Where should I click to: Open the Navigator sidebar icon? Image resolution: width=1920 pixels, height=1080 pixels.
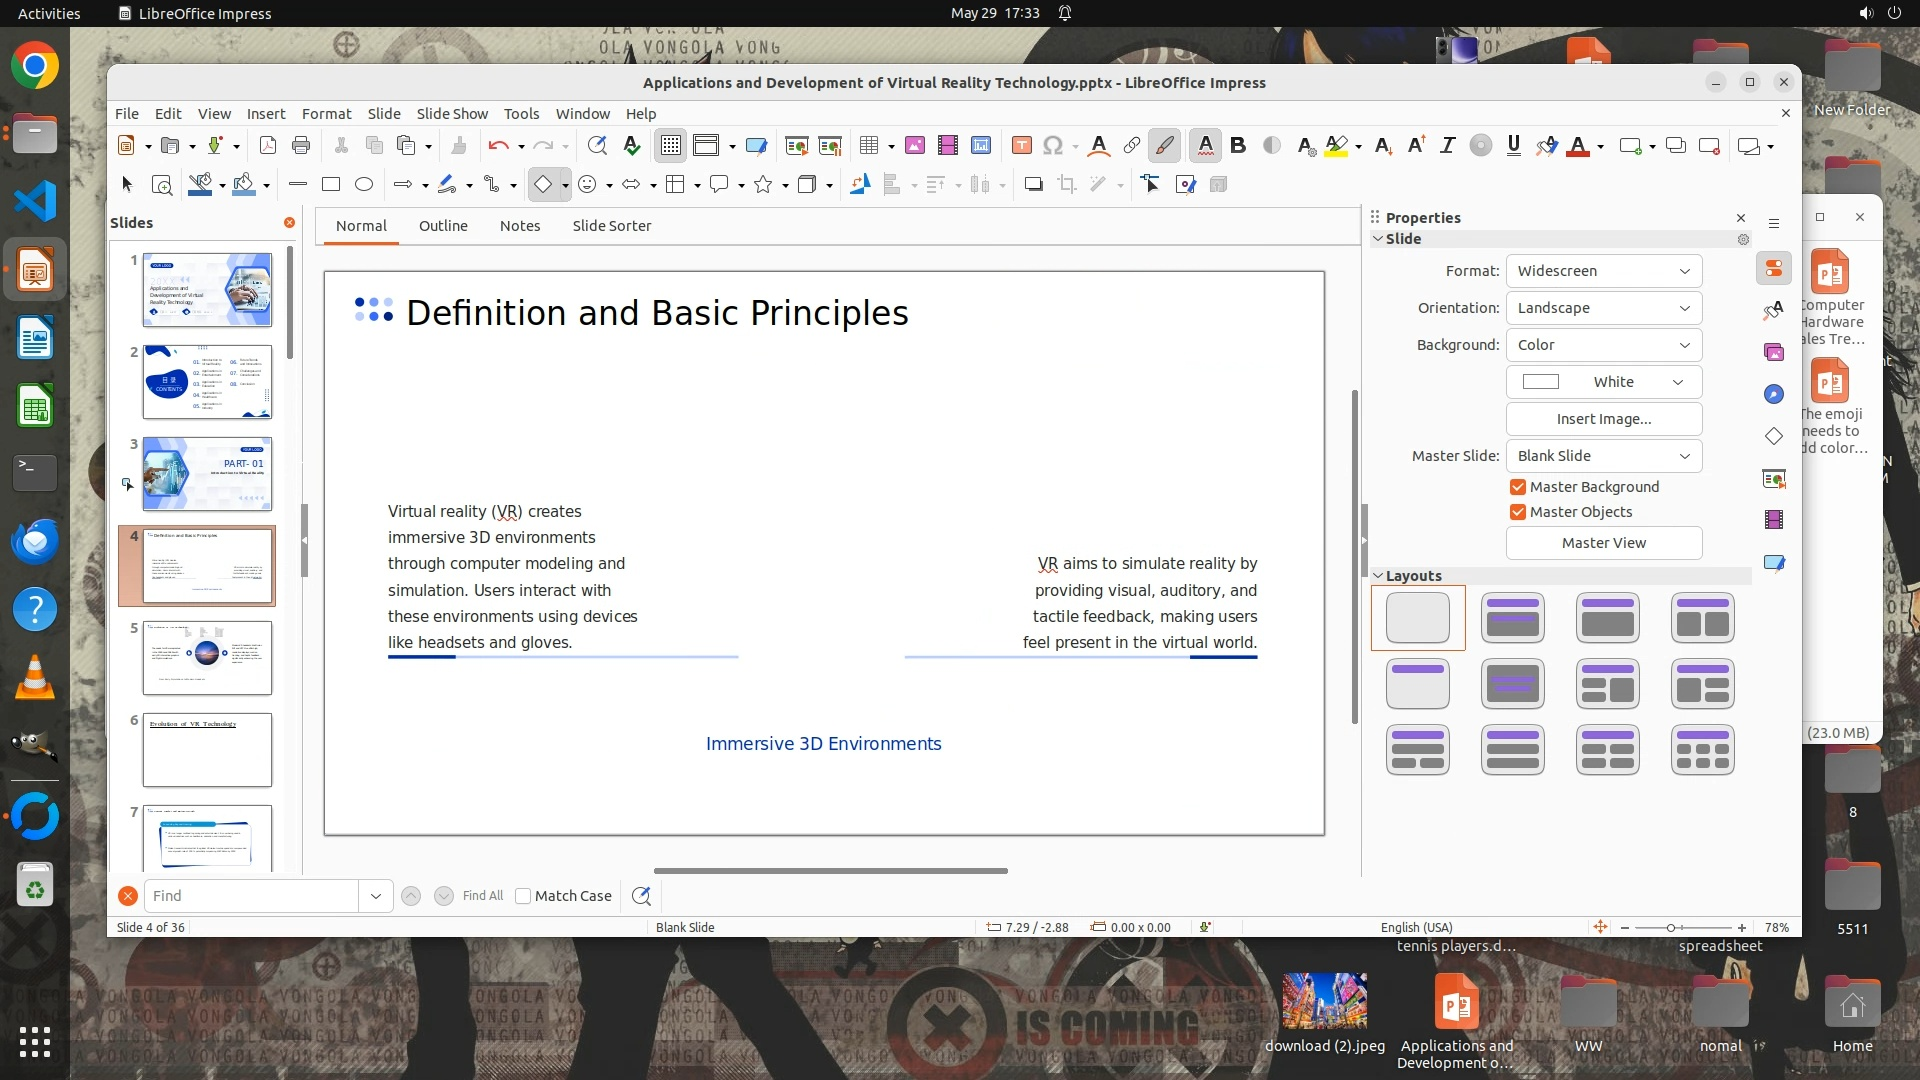point(1774,394)
